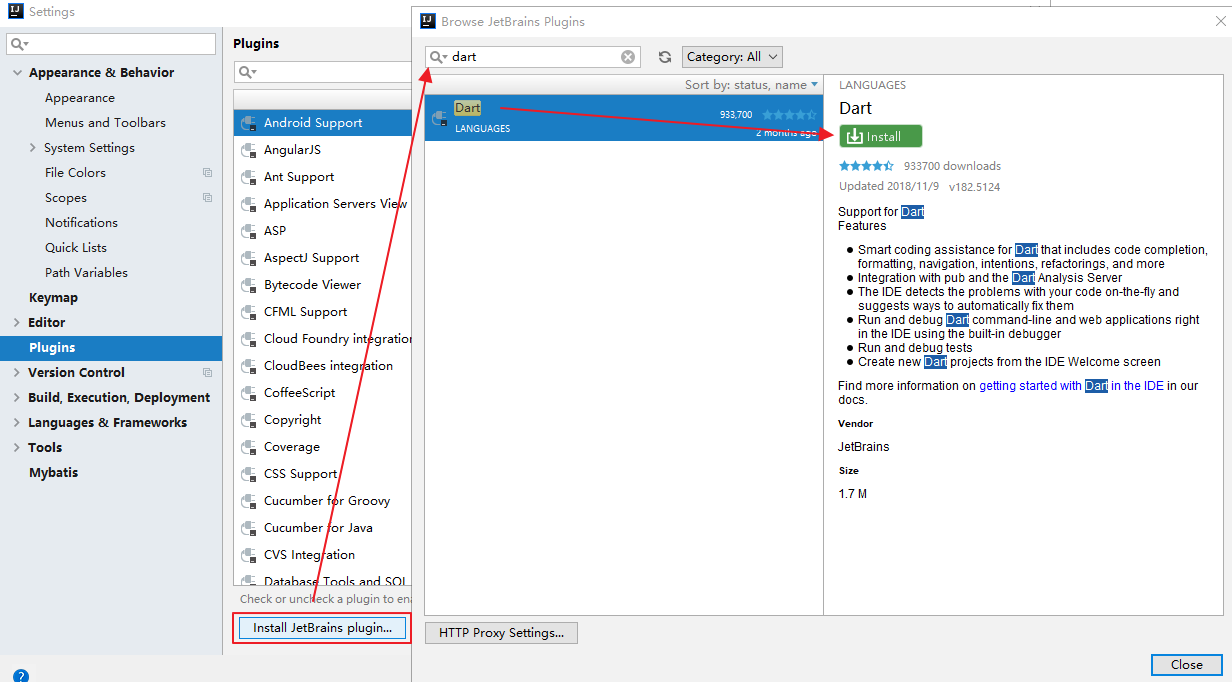1232x682 pixels.
Task: Open the Mybatis settings page
Action: click(x=53, y=473)
